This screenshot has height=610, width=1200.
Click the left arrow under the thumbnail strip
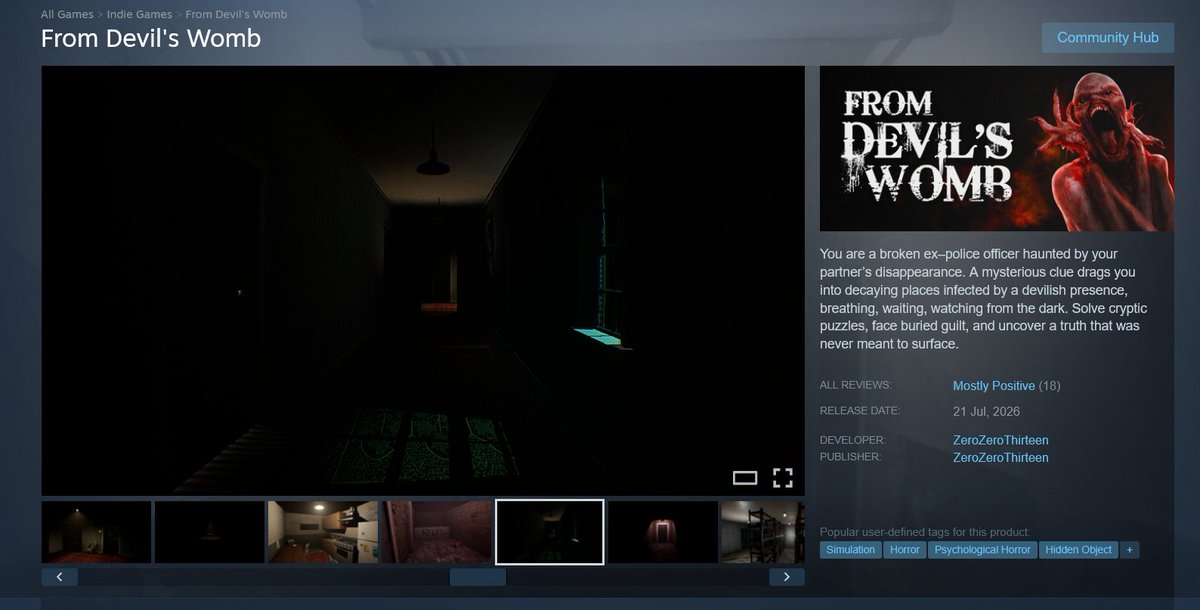59,577
